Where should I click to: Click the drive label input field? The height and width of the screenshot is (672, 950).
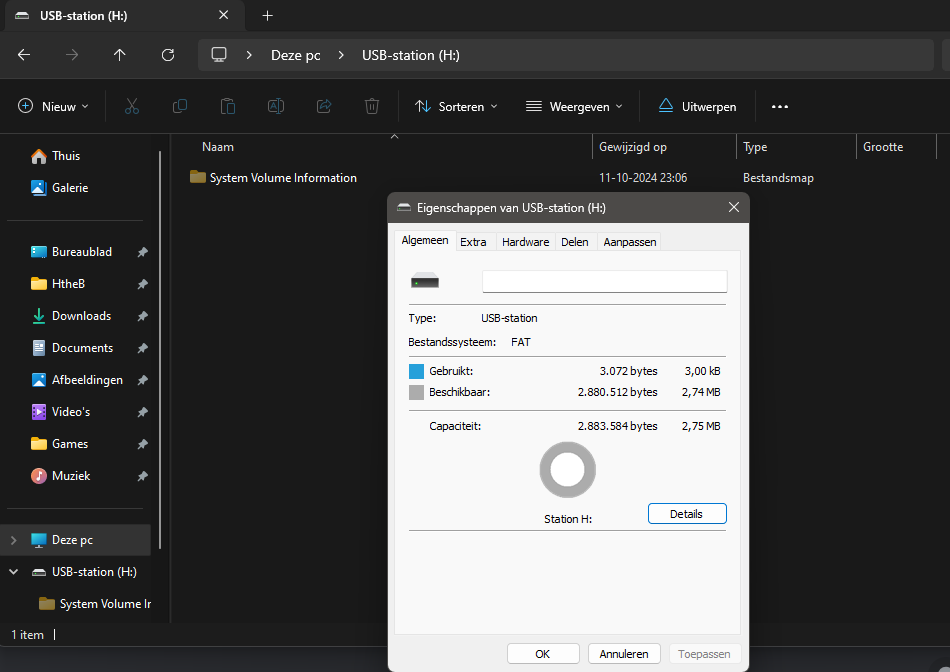604,282
